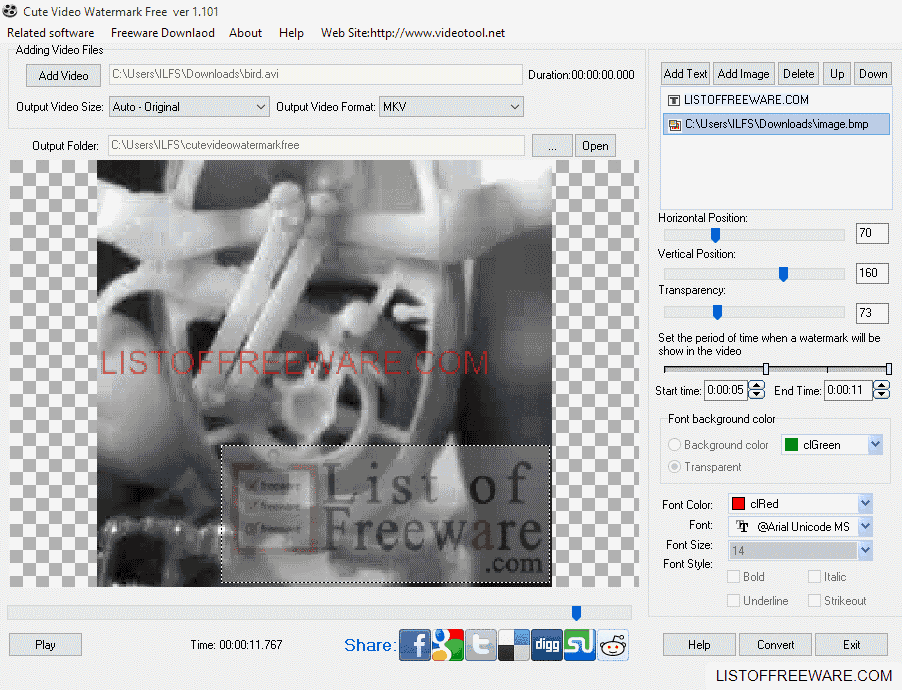The height and width of the screenshot is (690, 902).
Task: Move the watermark Up in the list
Action: [x=837, y=74]
